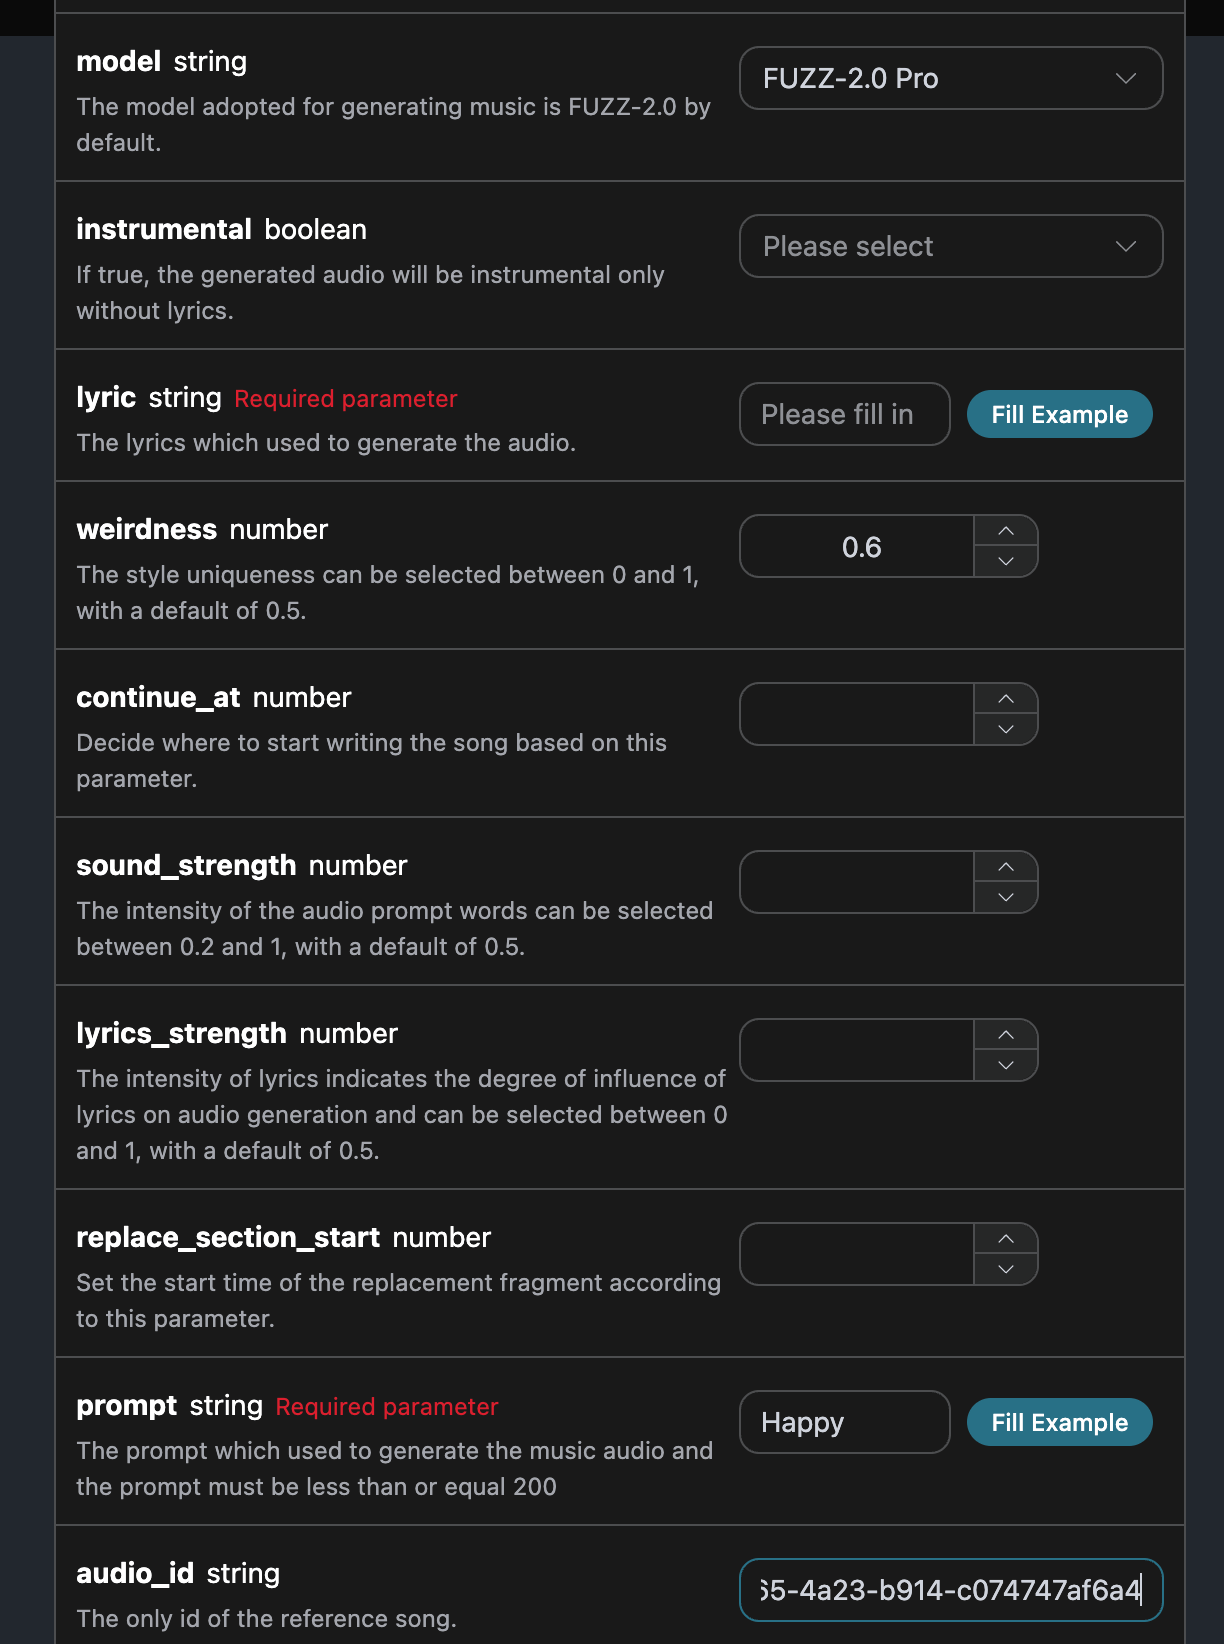The image size is (1224, 1644).
Task: Focus the lyric text input field
Action: [844, 414]
